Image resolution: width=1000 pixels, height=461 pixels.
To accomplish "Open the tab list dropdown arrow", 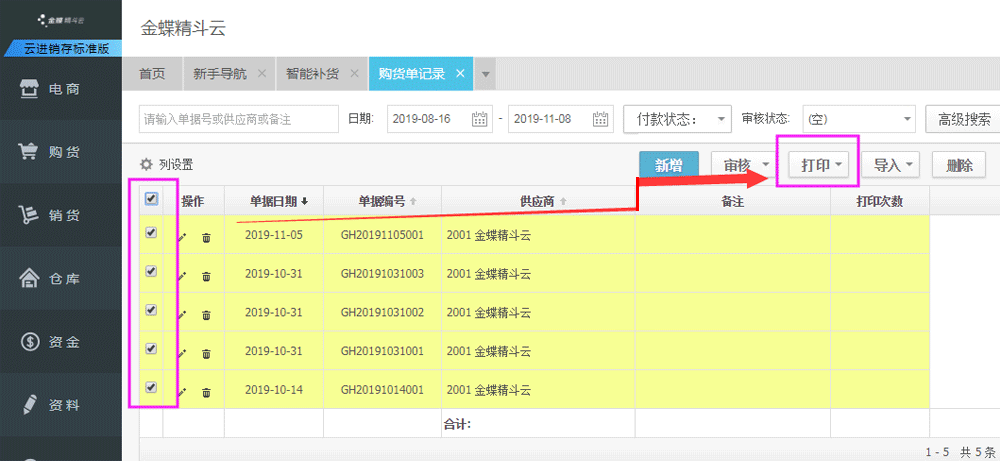I will [485, 74].
